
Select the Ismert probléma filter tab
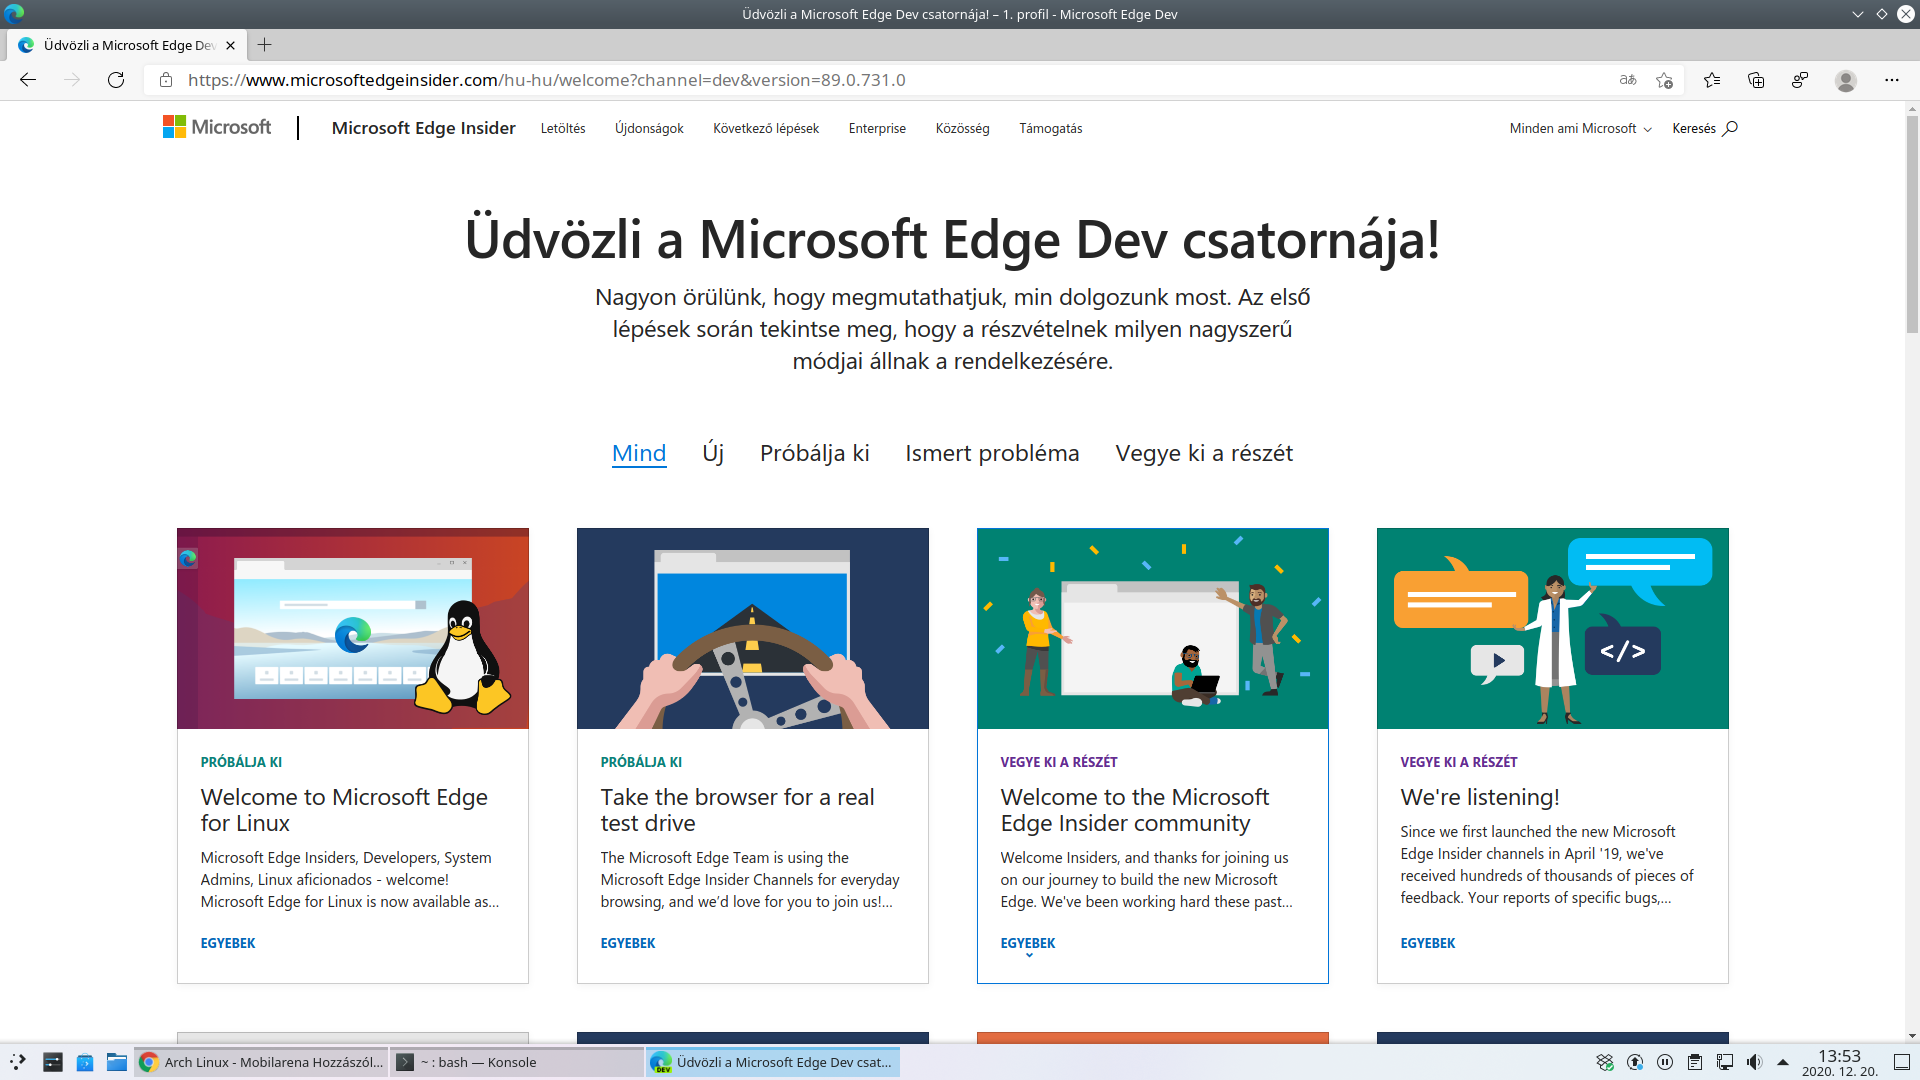point(992,453)
